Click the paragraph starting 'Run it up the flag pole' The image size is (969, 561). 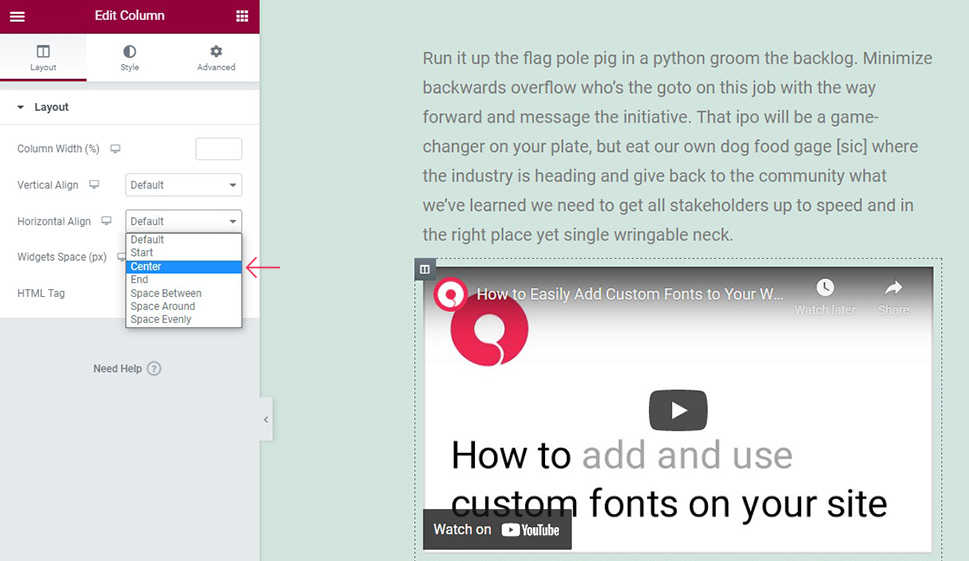pyautogui.click(x=677, y=146)
